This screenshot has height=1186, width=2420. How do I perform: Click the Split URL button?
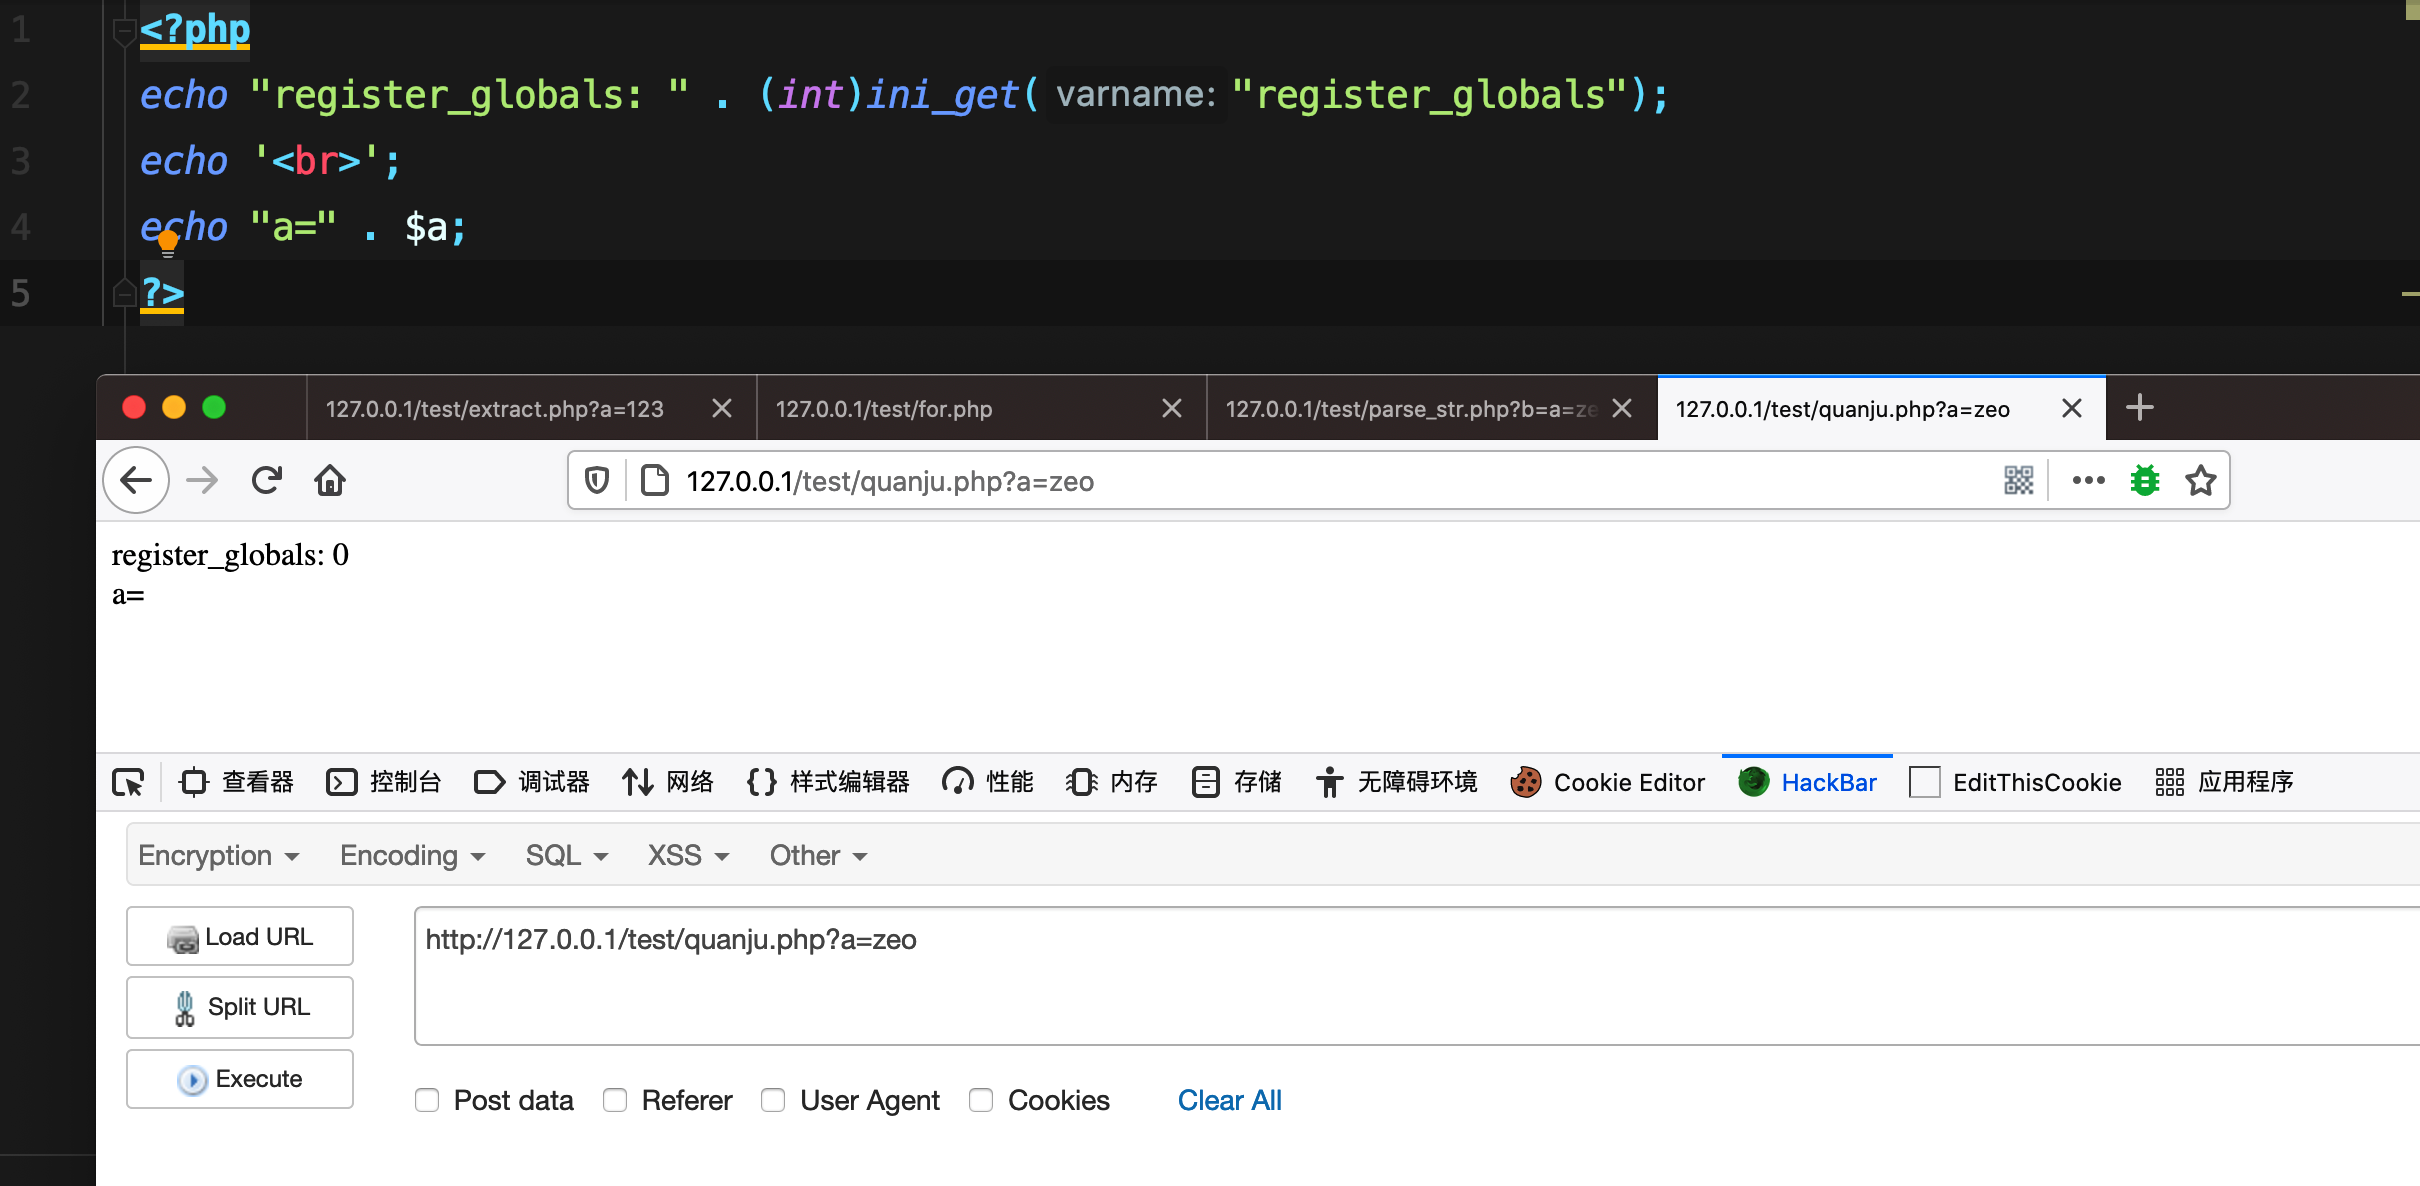pos(240,1007)
